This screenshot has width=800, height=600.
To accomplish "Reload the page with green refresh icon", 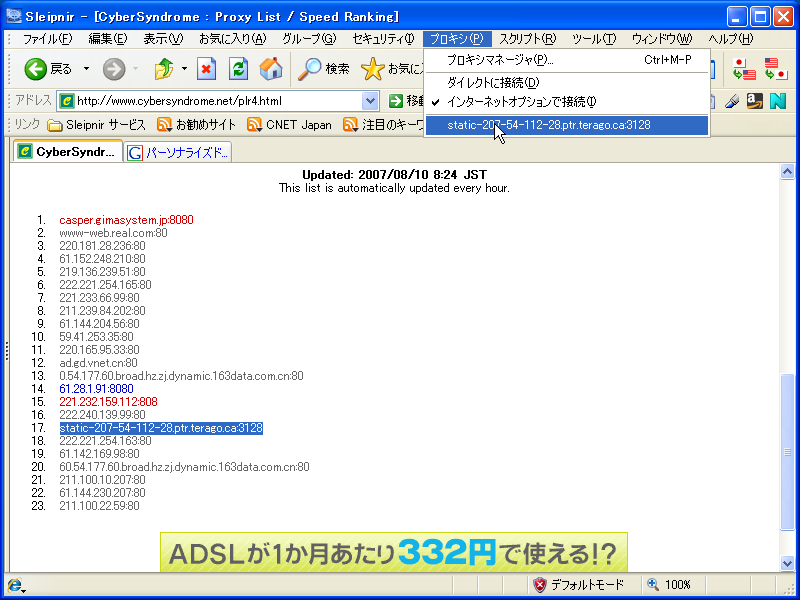I will (238, 69).
